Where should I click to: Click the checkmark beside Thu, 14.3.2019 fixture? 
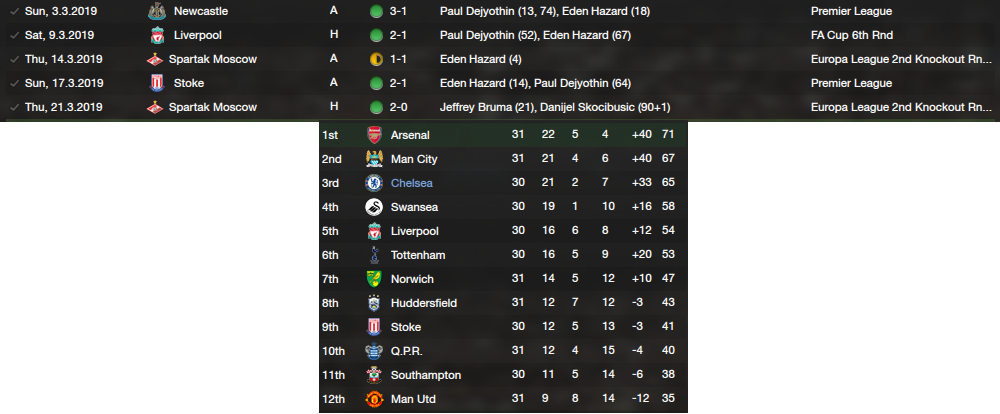(x=14, y=59)
